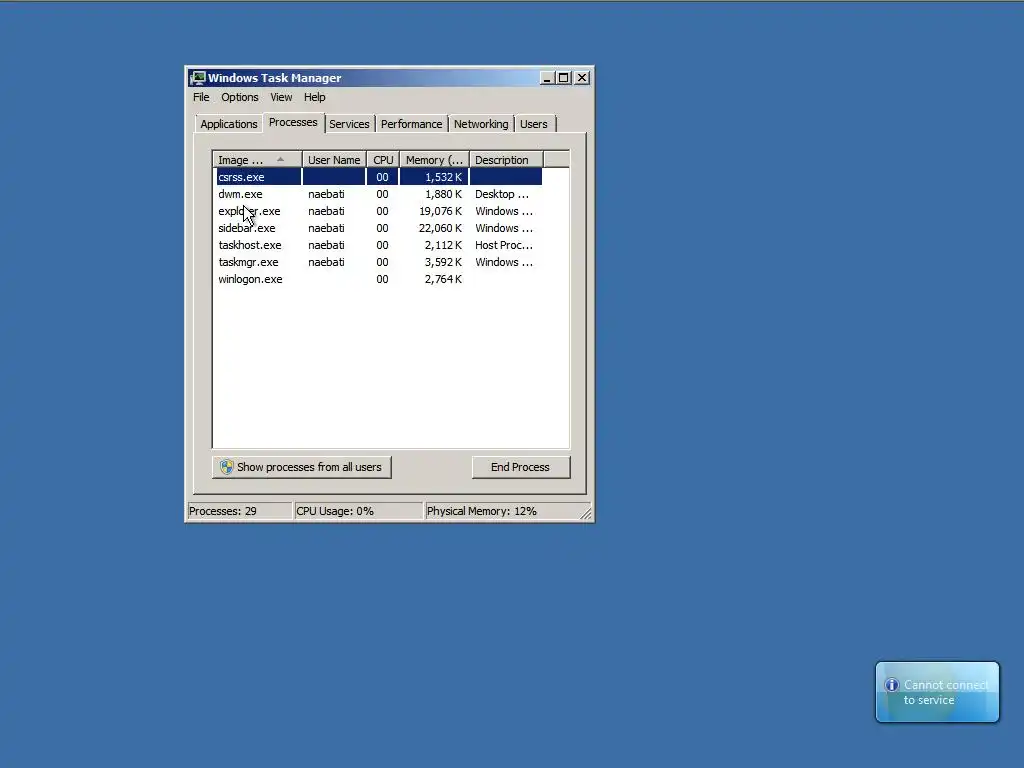Switch to the Services tab

tap(349, 124)
